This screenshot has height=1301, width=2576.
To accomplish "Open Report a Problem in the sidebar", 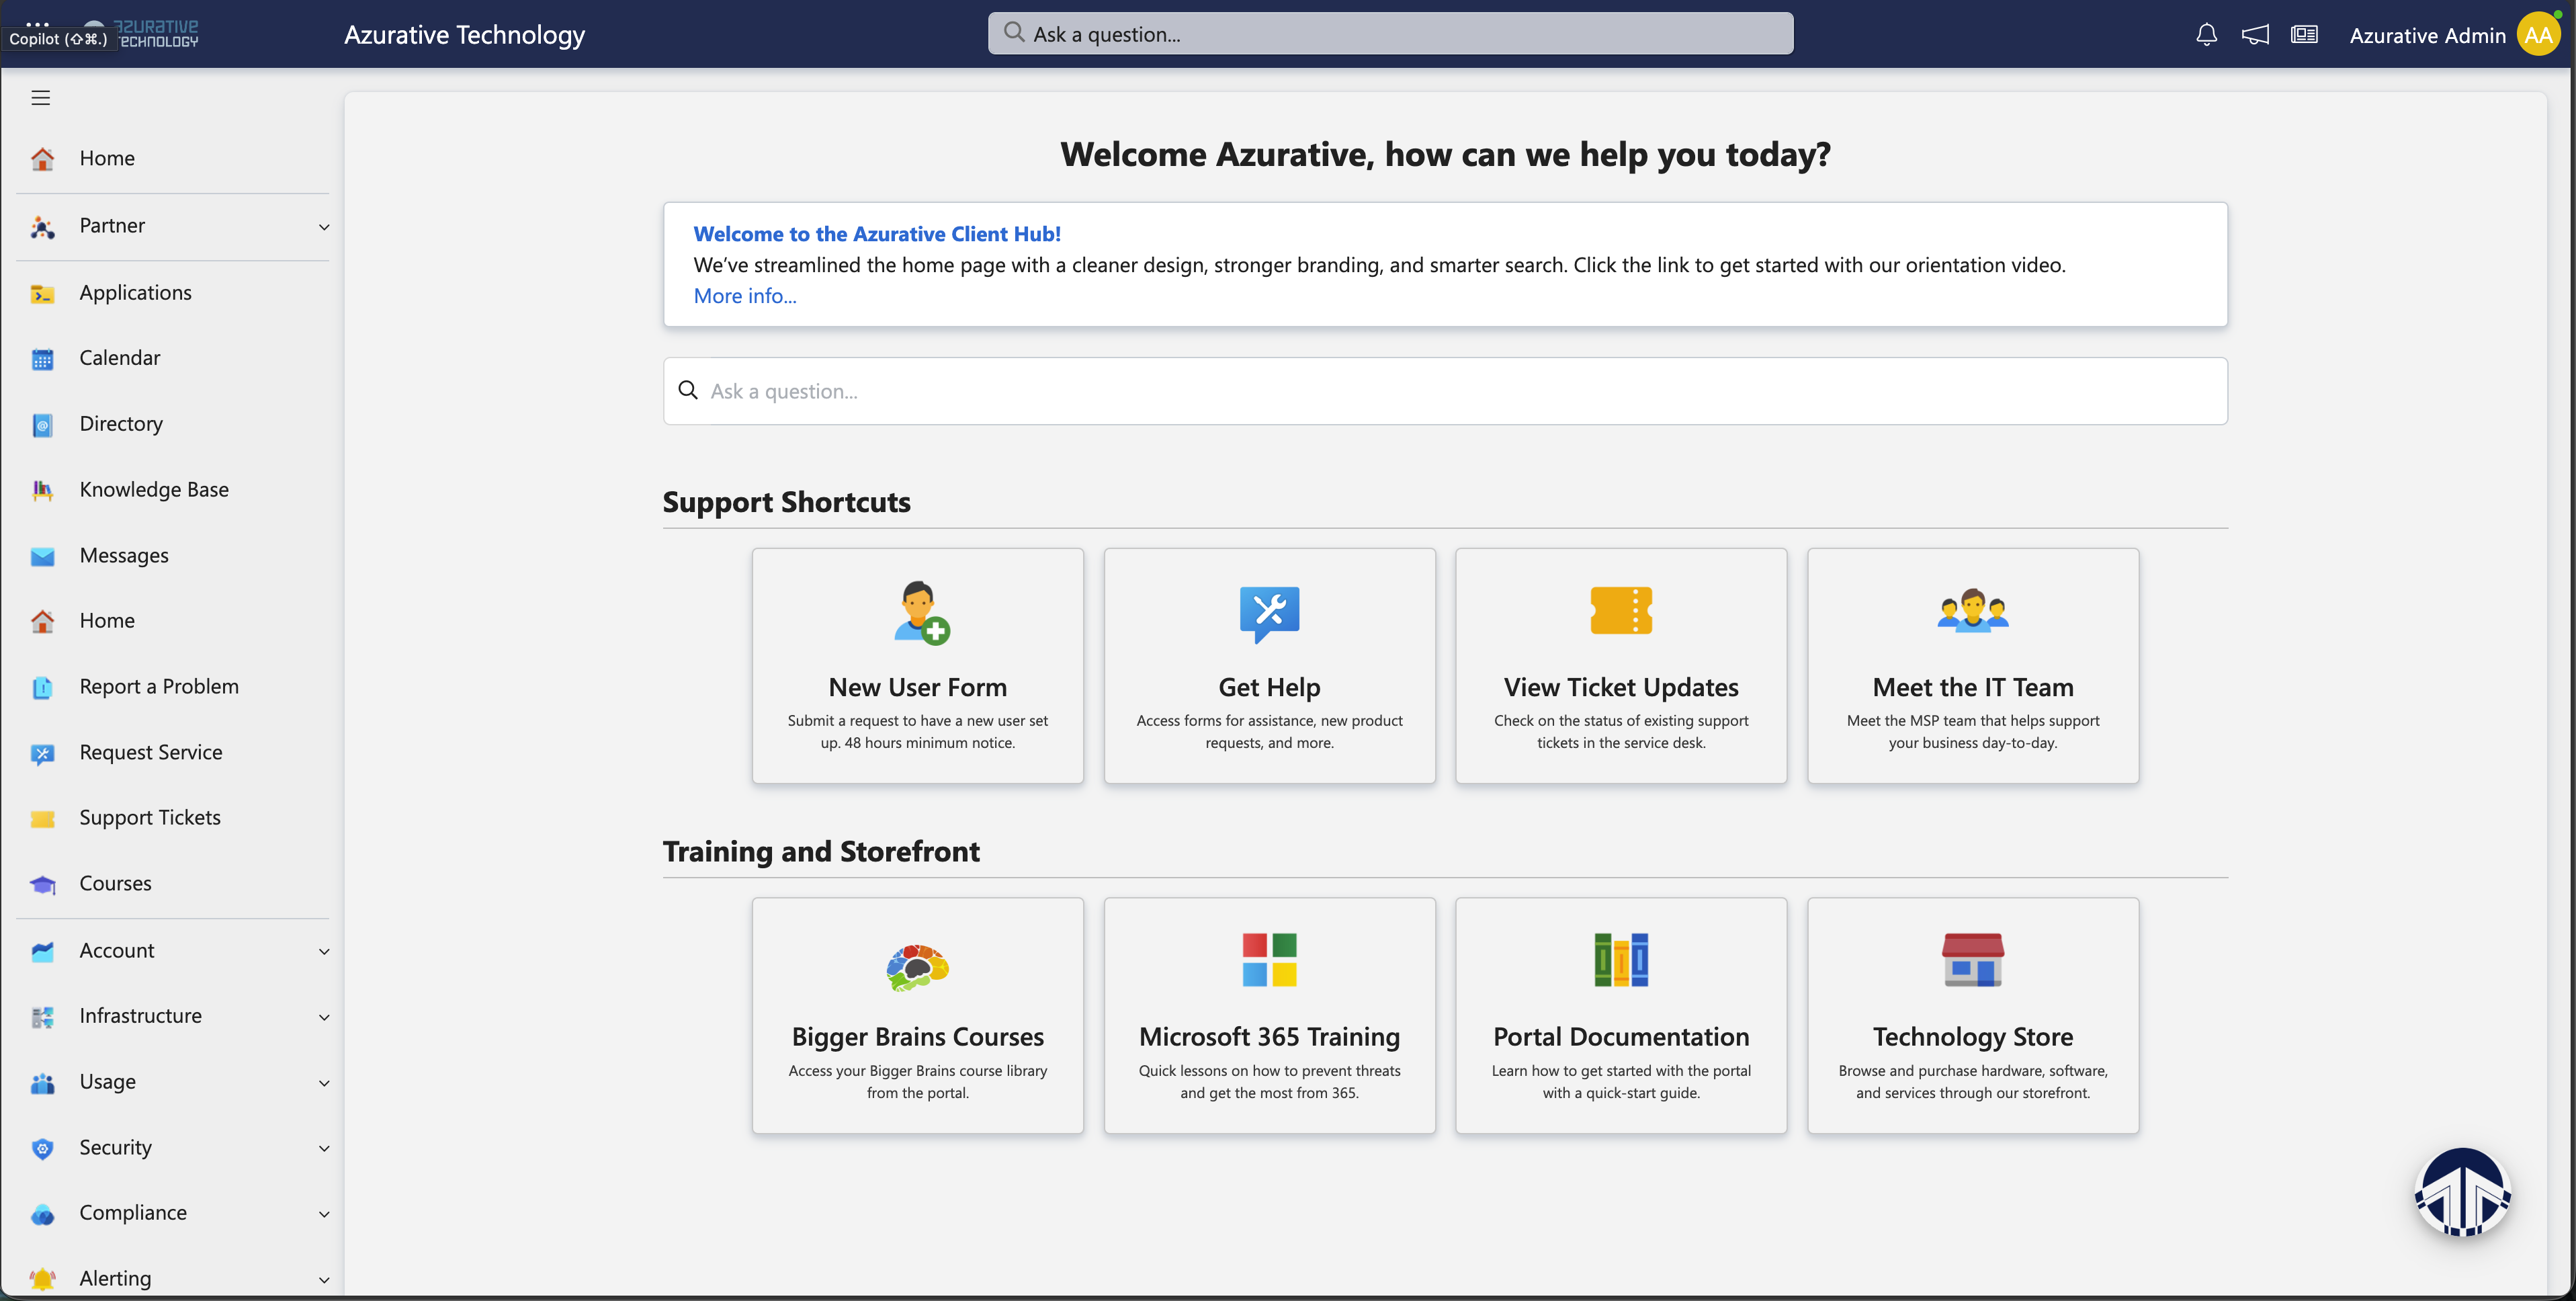I will click(158, 686).
